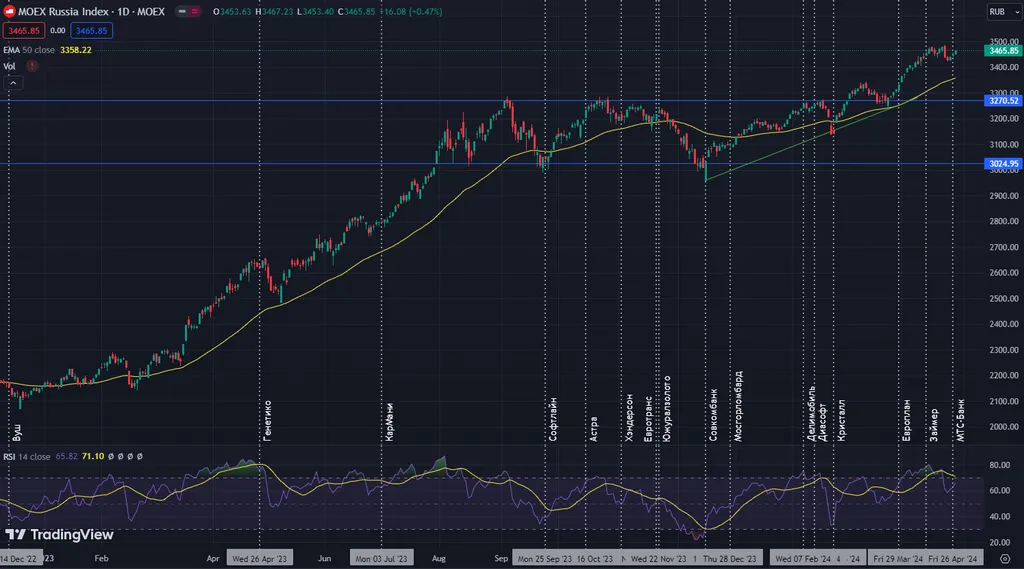Select the Вуш vertical line label

pos(17,432)
